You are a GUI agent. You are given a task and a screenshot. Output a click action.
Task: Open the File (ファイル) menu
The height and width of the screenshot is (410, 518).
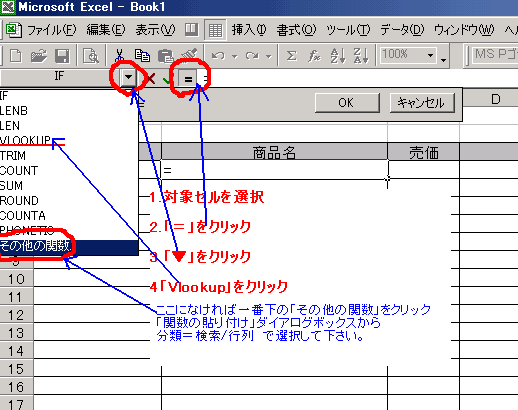click(52, 30)
